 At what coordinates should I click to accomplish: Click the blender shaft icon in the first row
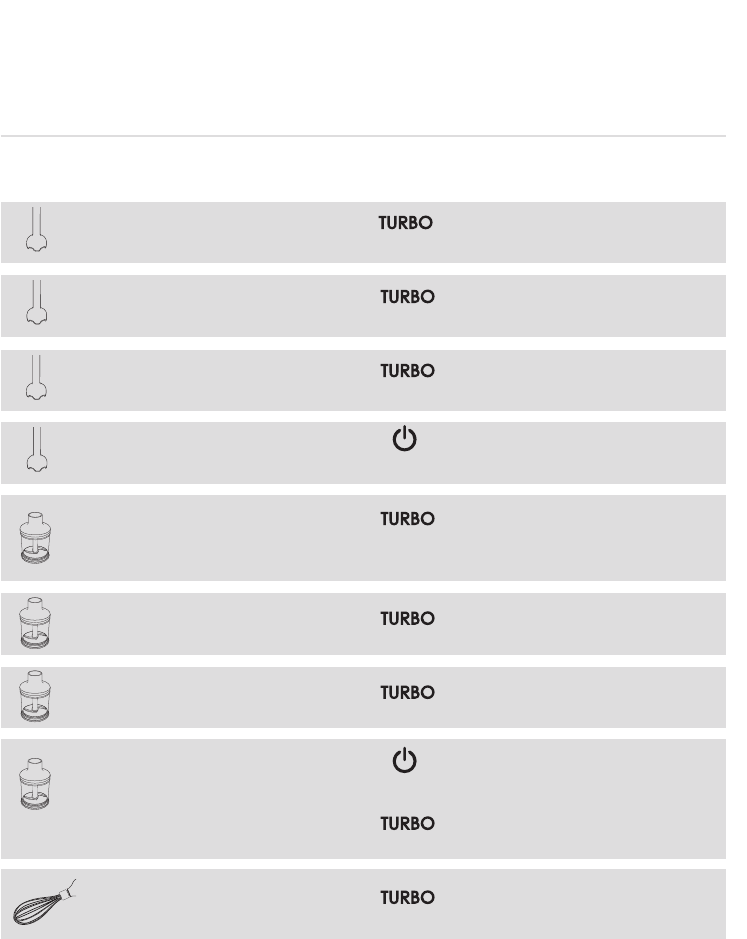[x=38, y=231]
